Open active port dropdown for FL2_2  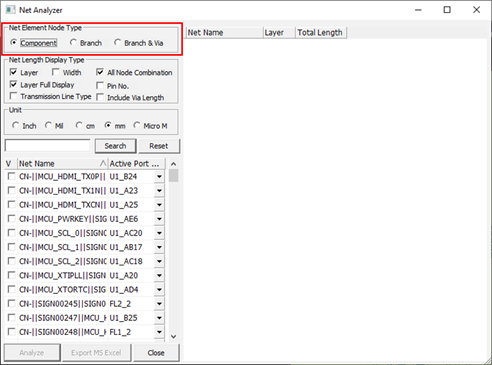[159, 304]
